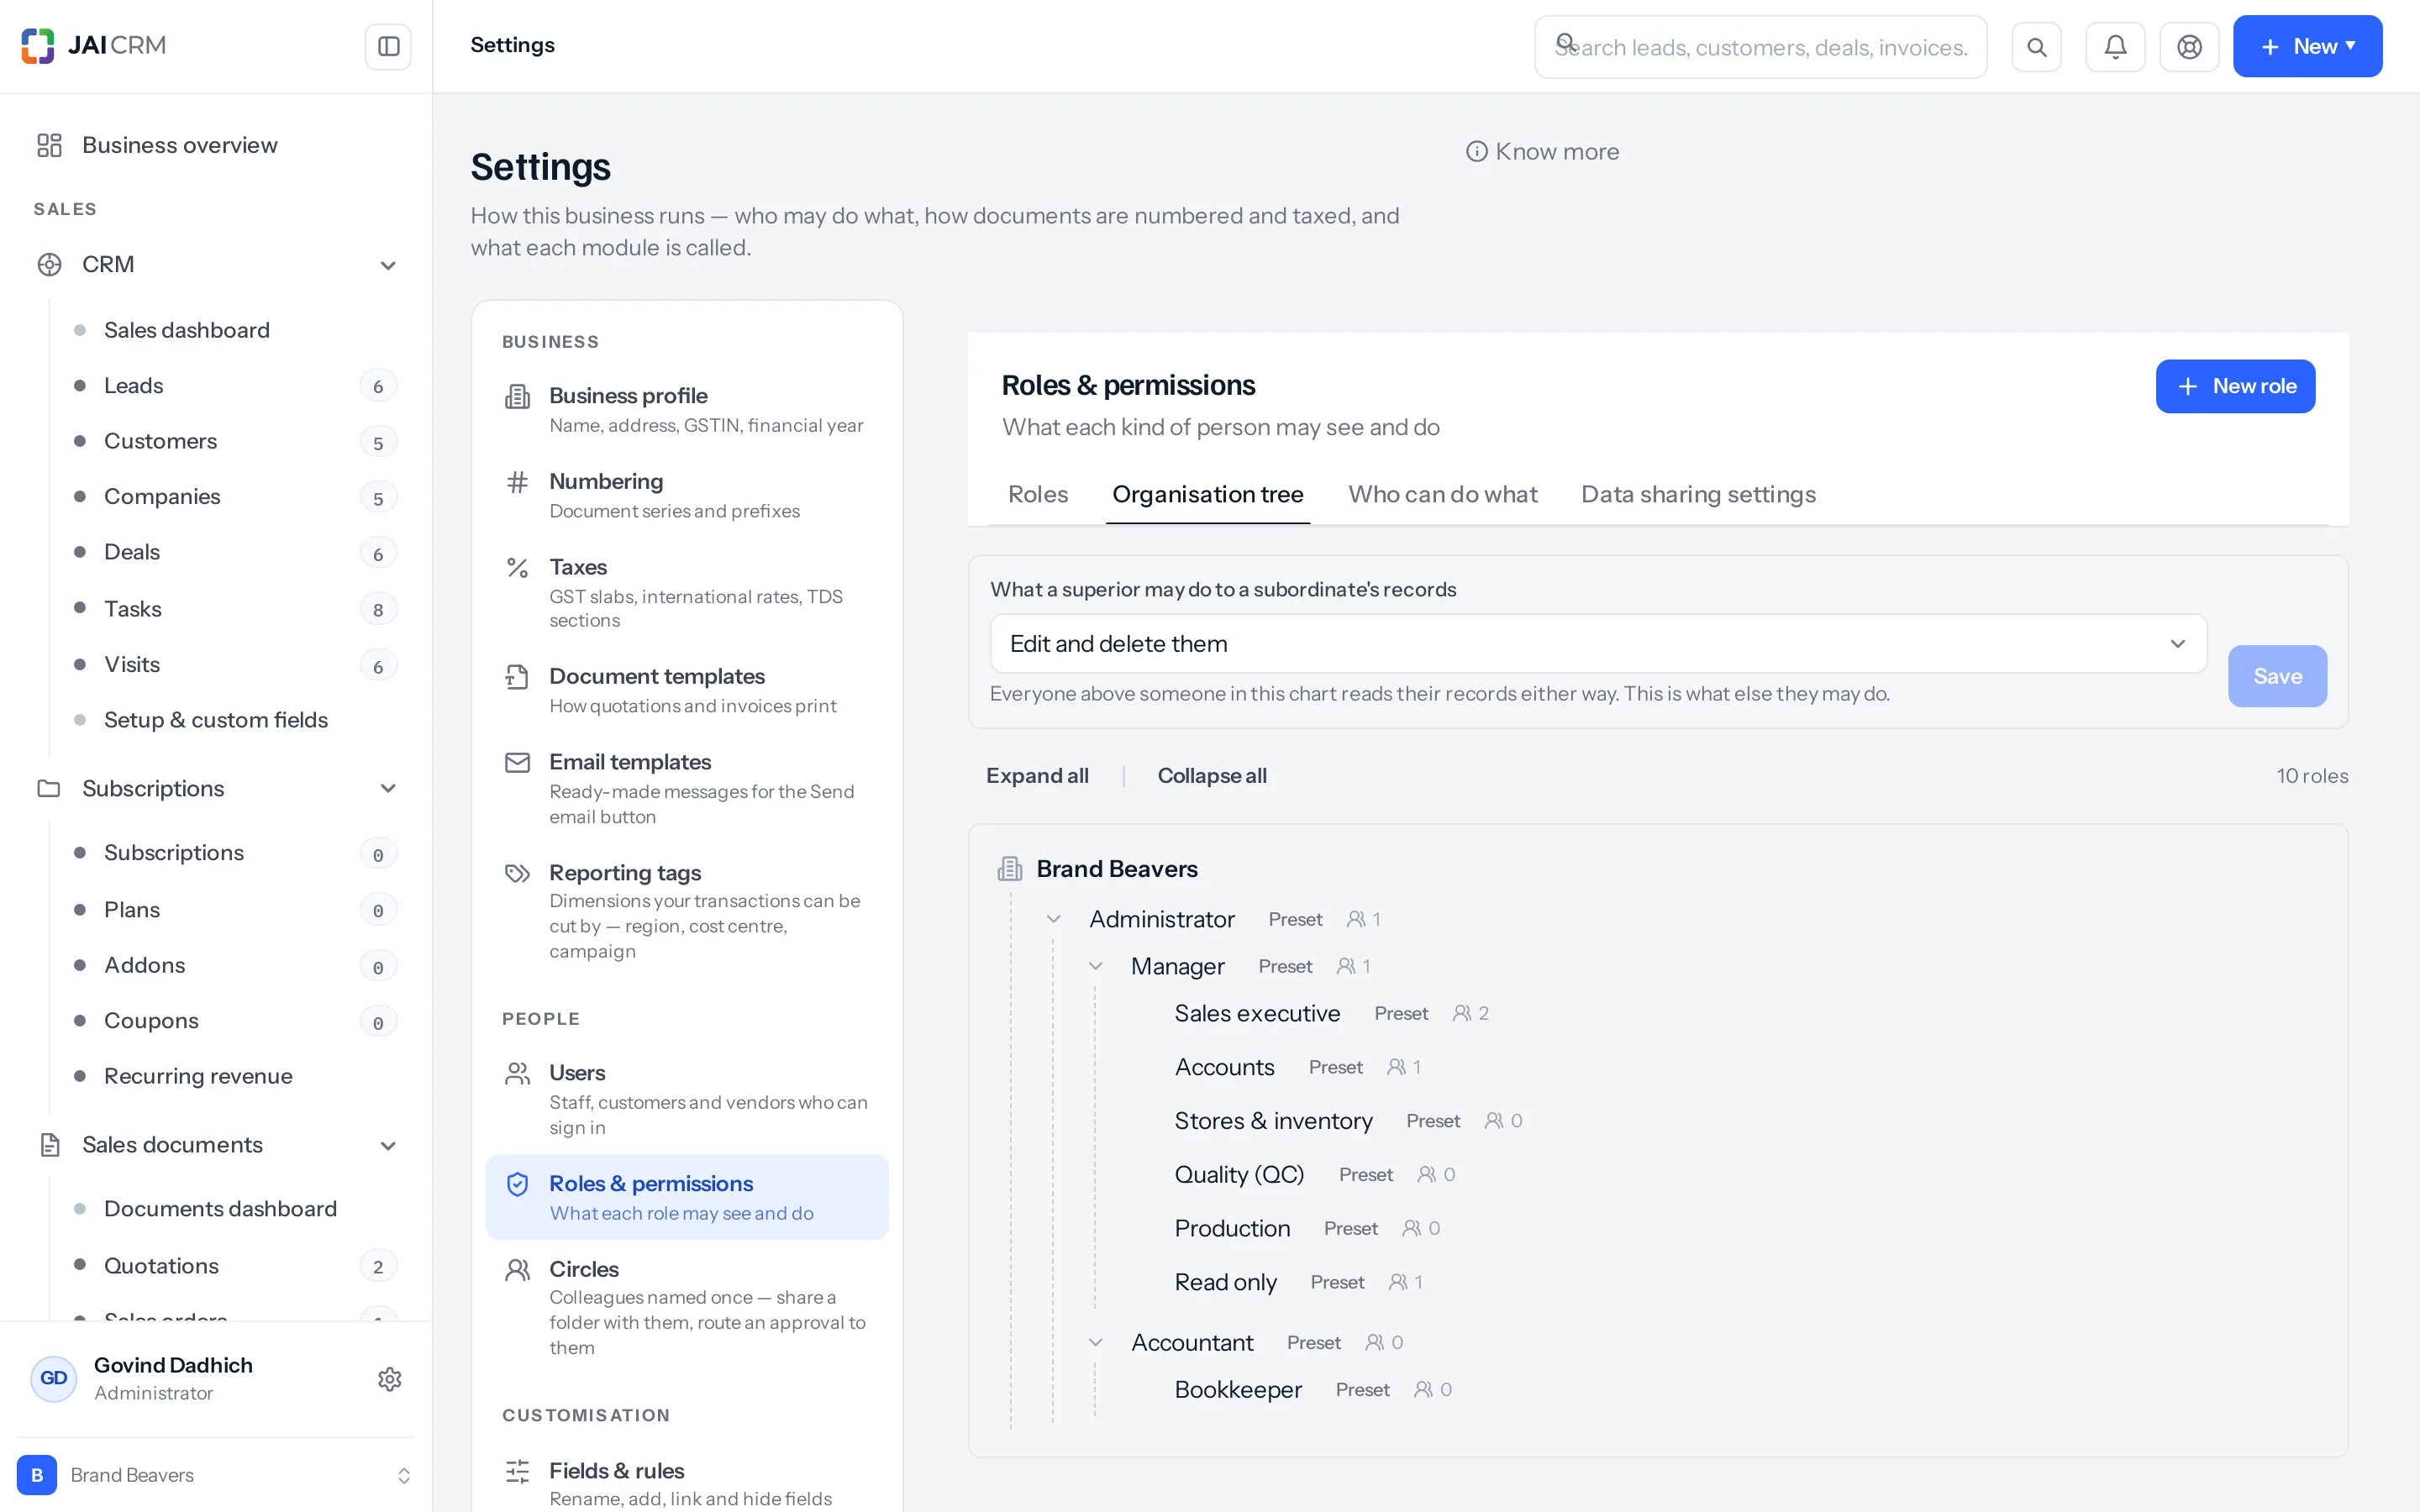The width and height of the screenshot is (2420, 1512).
Task: Click the Numbering hash icon
Action: [x=517, y=482]
